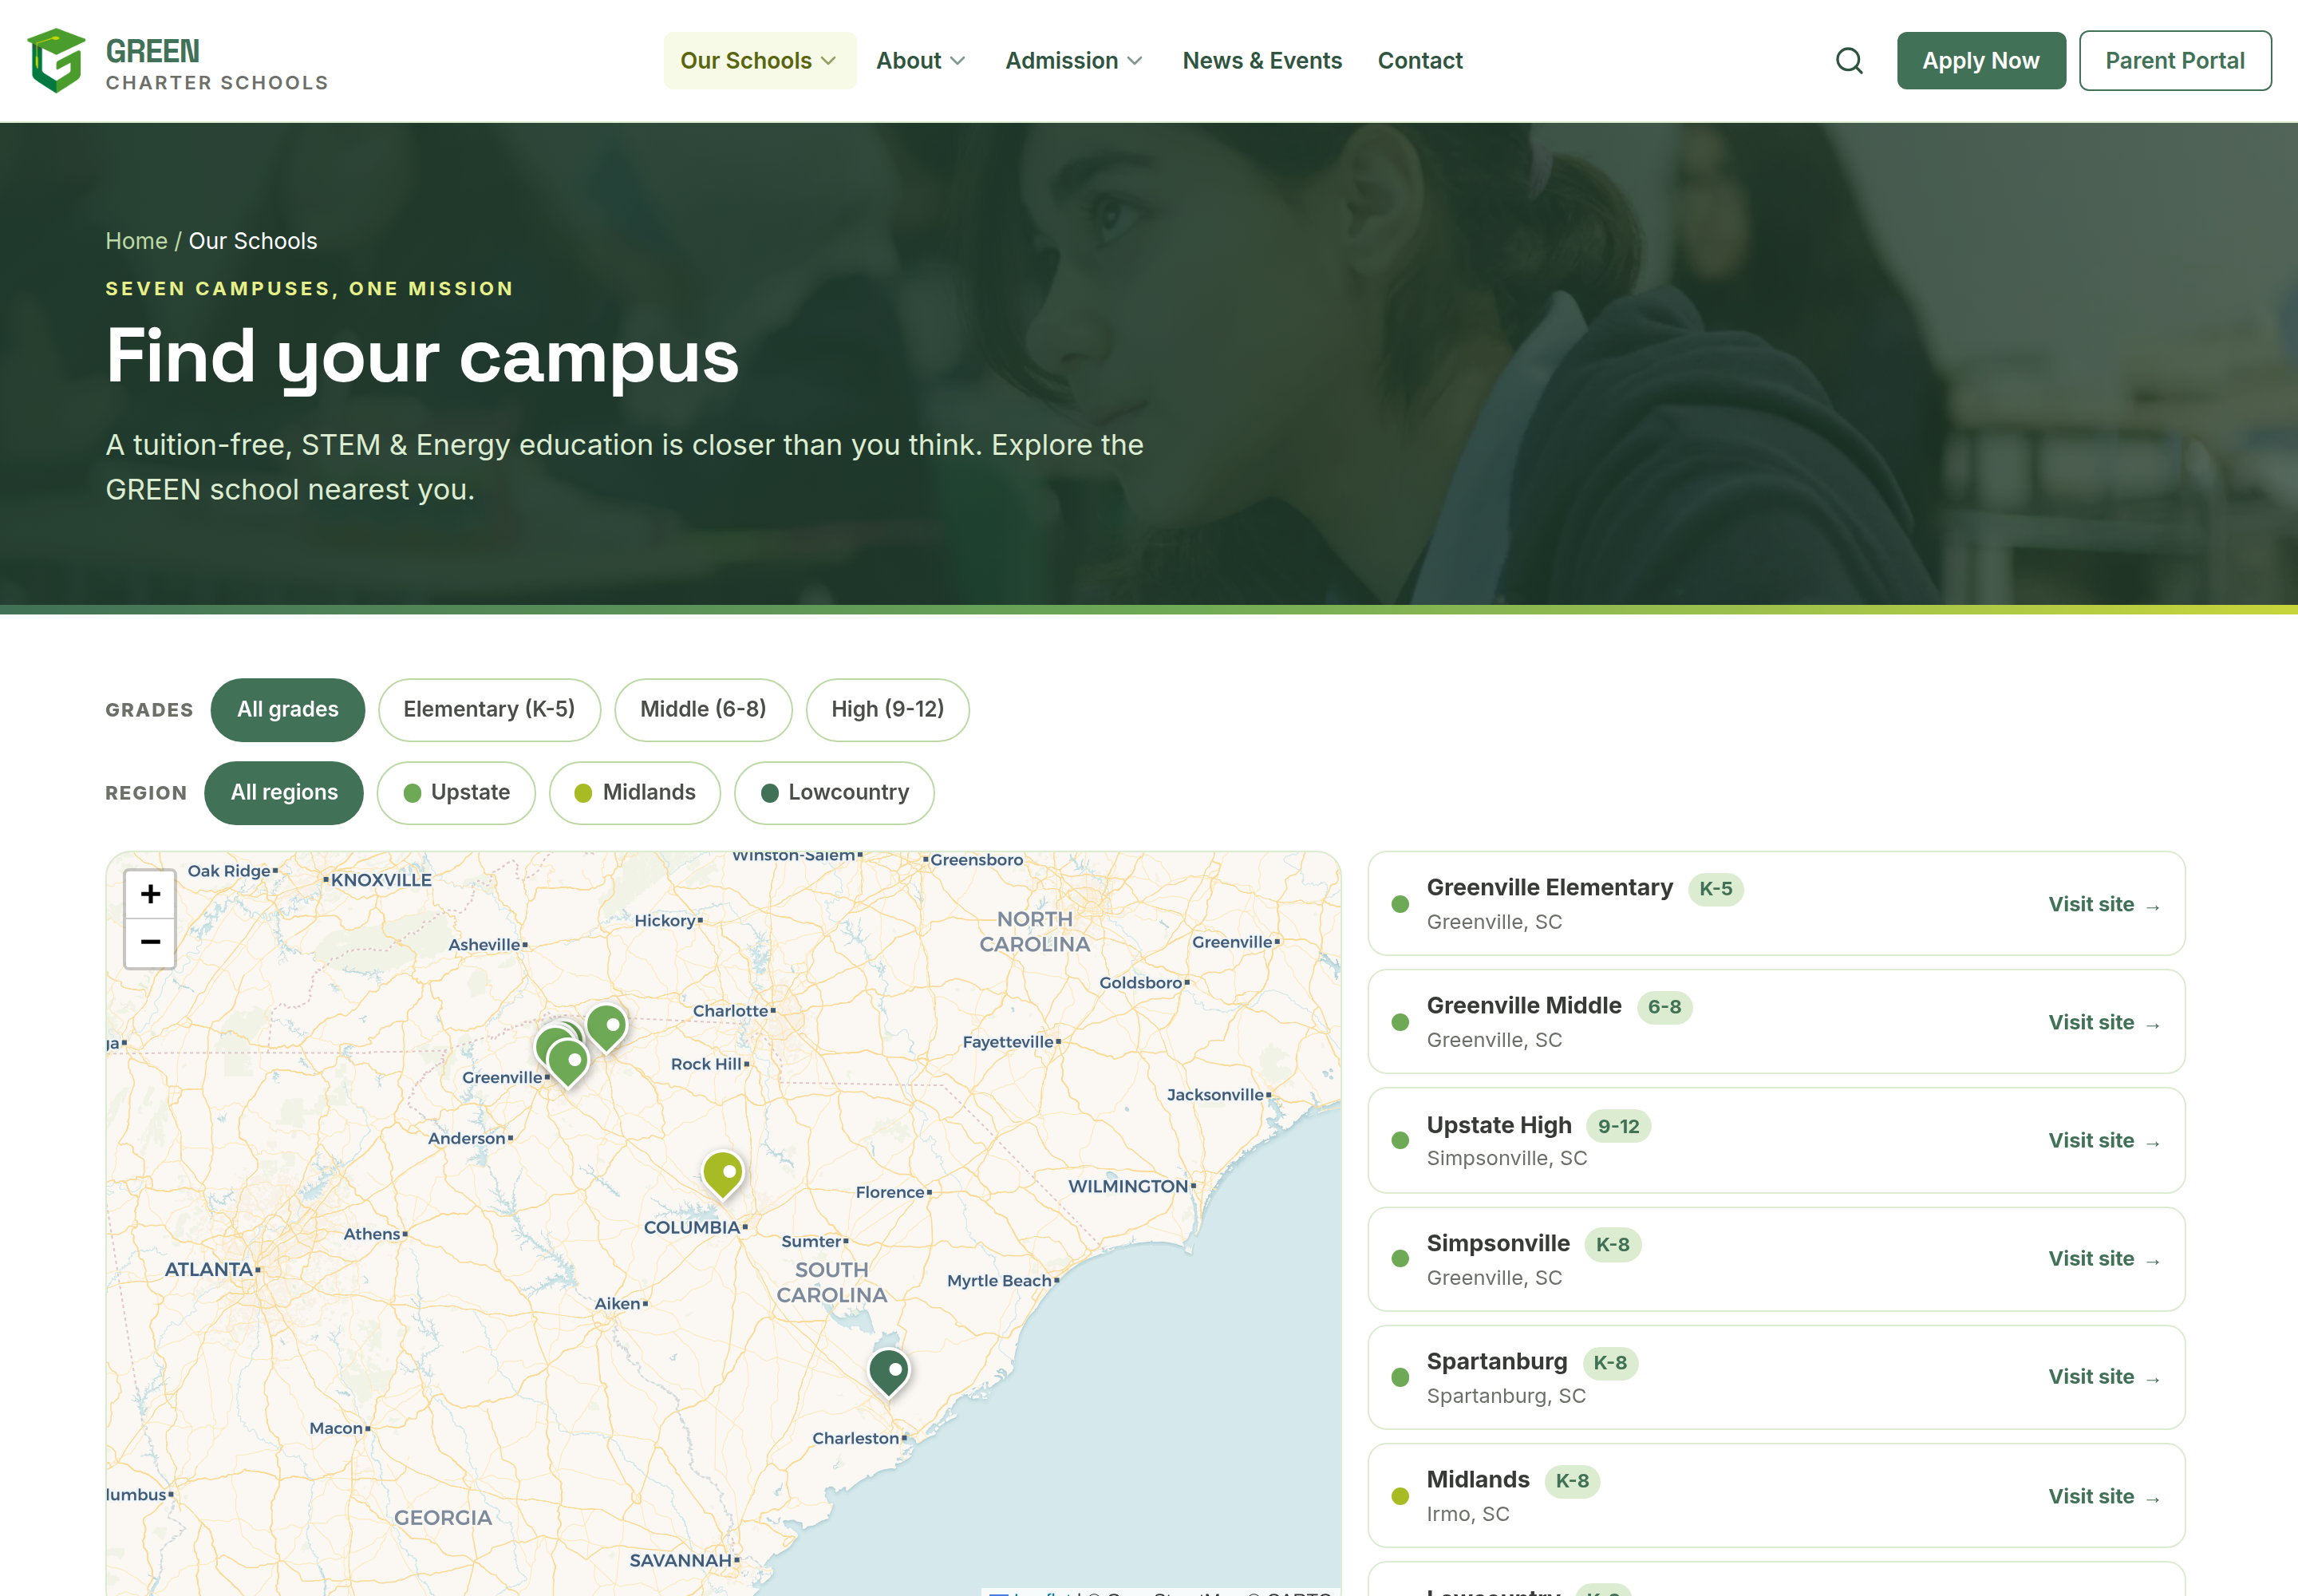Visit site for Midlands campus
This screenshot has width=2298, height=1596.
click(2104, 1497)
